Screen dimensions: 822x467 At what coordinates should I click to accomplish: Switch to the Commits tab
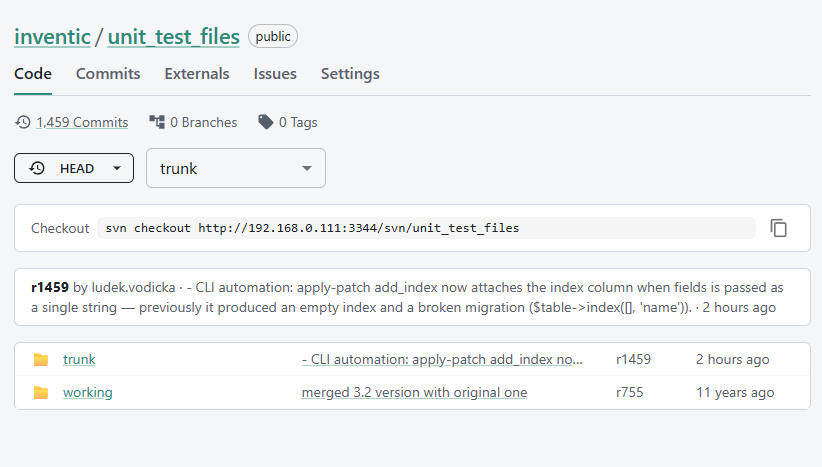point(108,74)
